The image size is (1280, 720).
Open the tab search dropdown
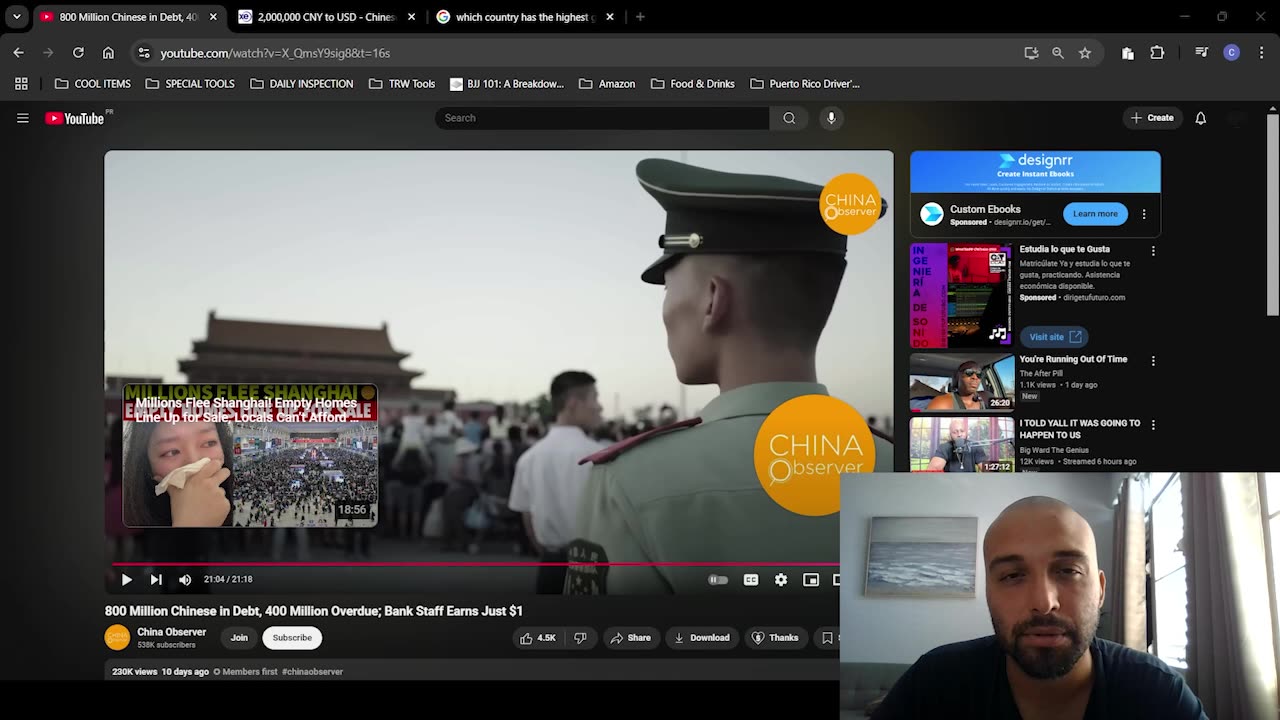17,17
